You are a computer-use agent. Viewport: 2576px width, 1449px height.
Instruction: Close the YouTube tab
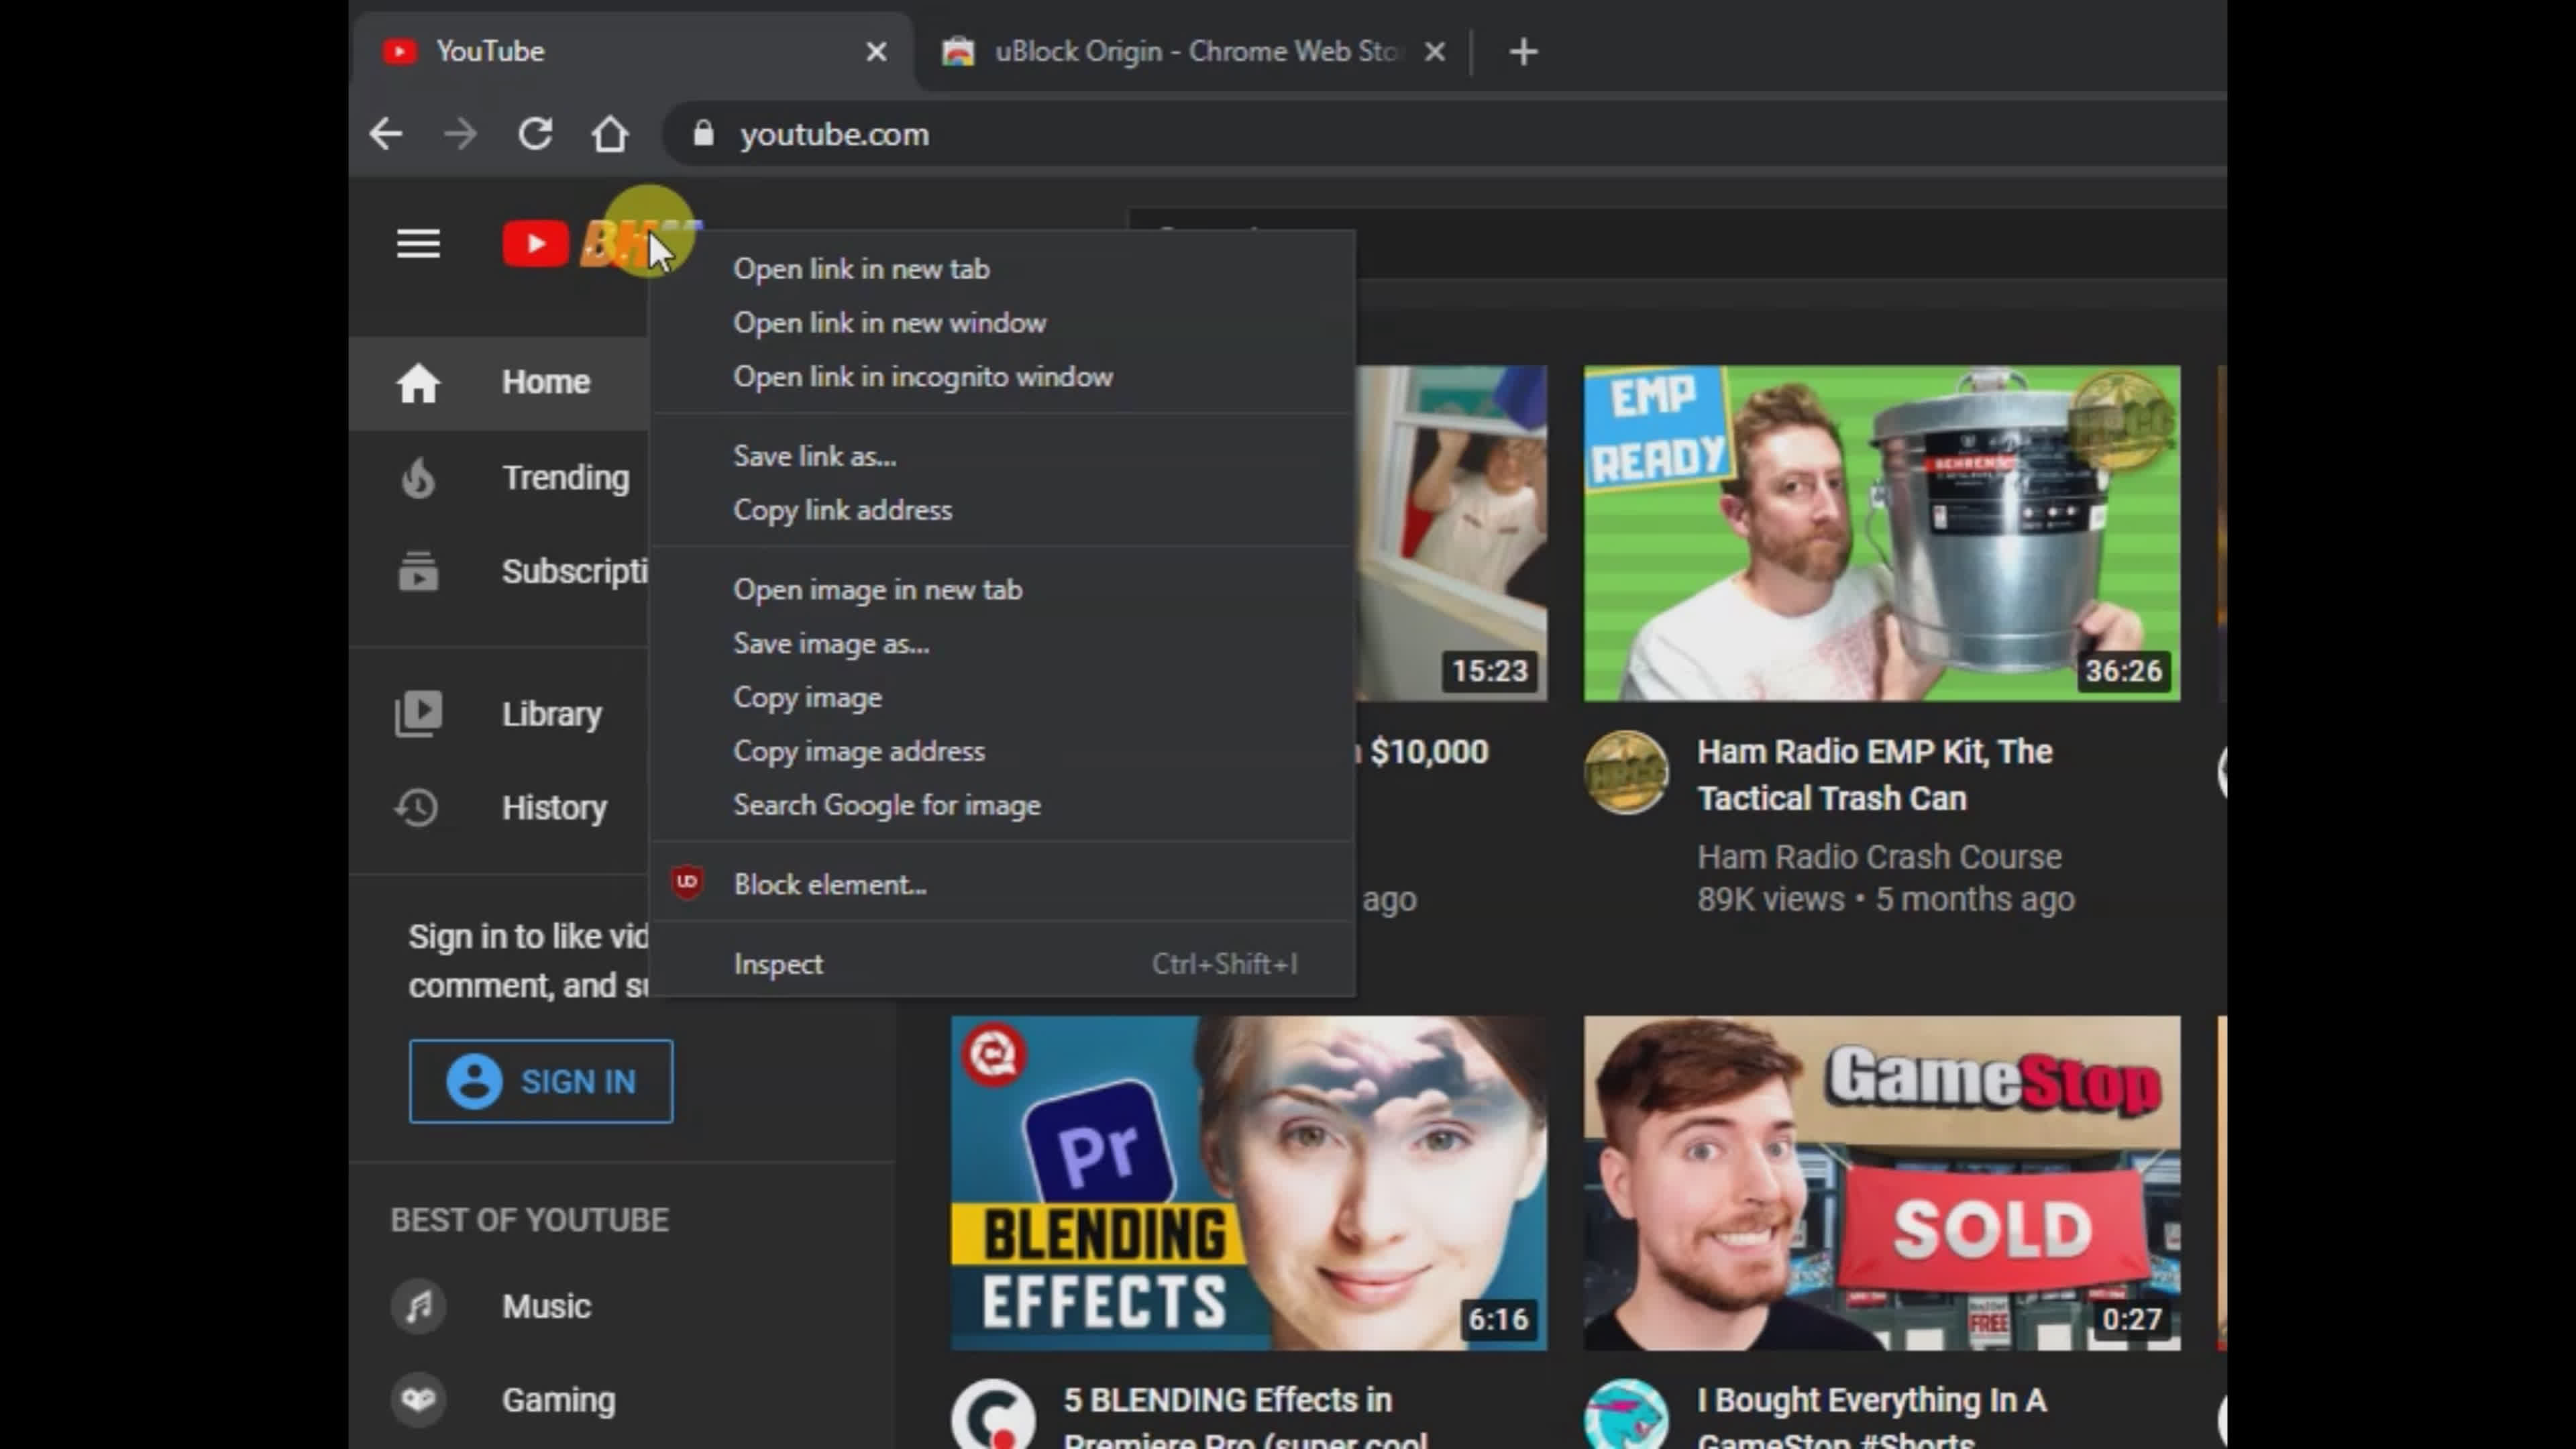tap(876, 52)
